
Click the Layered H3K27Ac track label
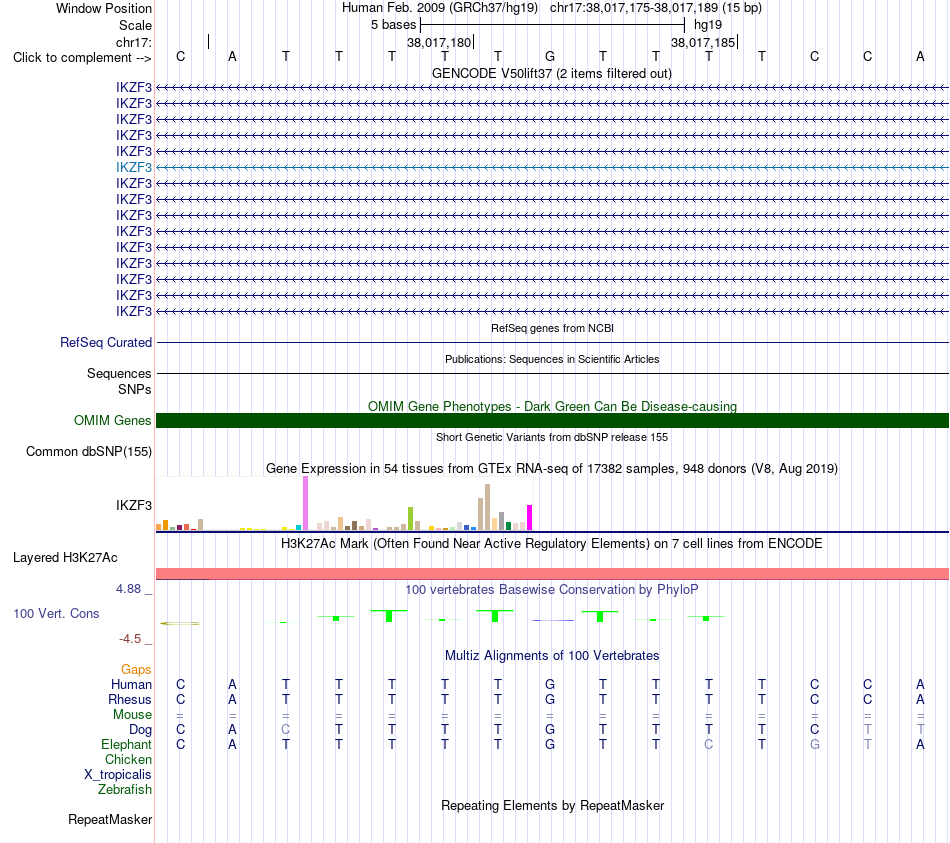pyautogui.click(x=65, y=558)
